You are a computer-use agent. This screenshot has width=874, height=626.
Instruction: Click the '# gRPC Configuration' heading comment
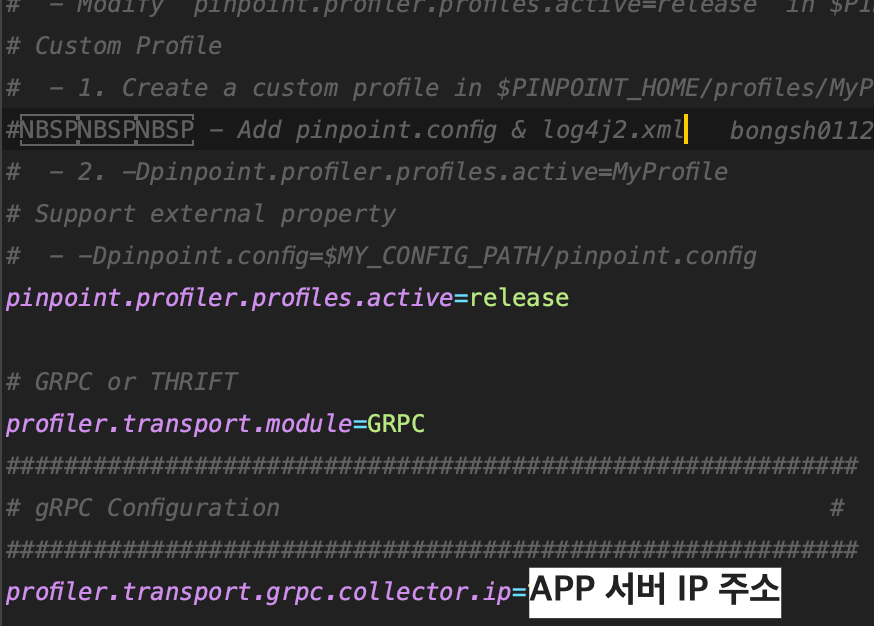[143, 508]
